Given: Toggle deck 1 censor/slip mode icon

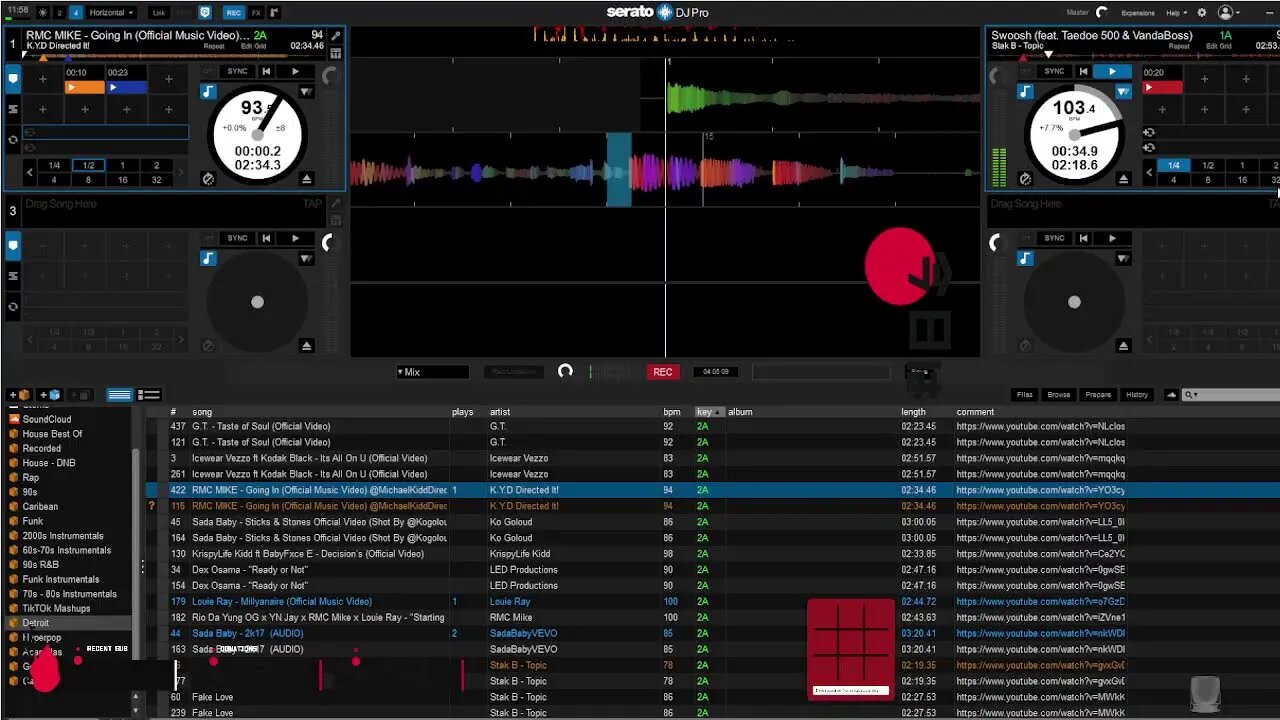Looking at the screenshot, I should tap(208, 179).
